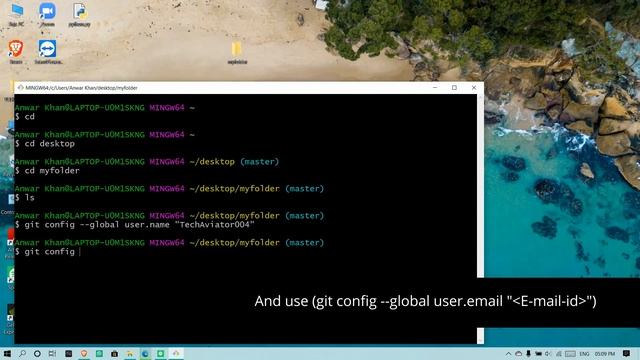Viewport: 640px width, 360px height.
Task: Launch the TeamViewer desktop shortcut
Action: click(x=48, y=51)
